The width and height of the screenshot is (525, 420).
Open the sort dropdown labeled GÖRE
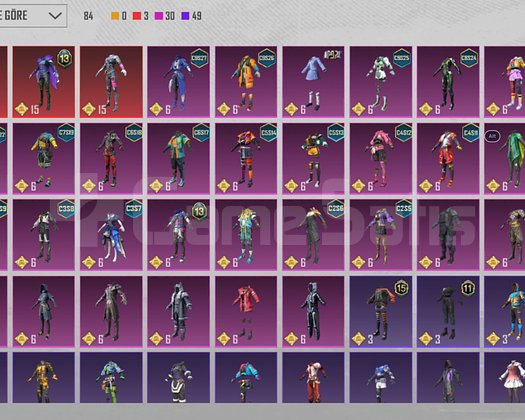[33, 15]
